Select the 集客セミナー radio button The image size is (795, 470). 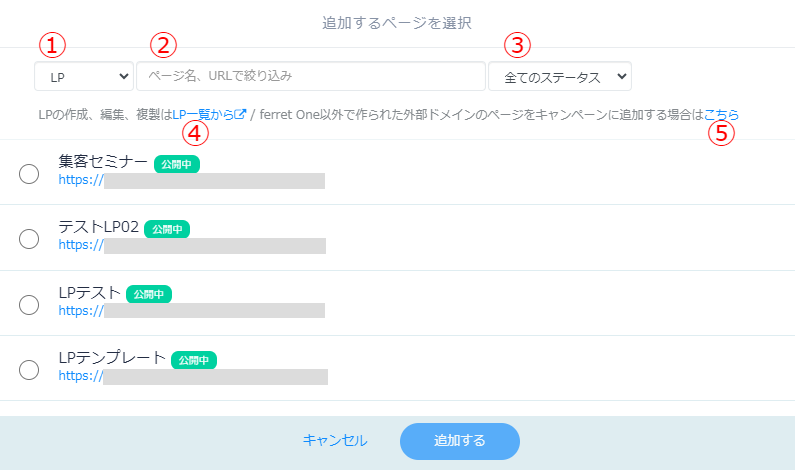29,174
